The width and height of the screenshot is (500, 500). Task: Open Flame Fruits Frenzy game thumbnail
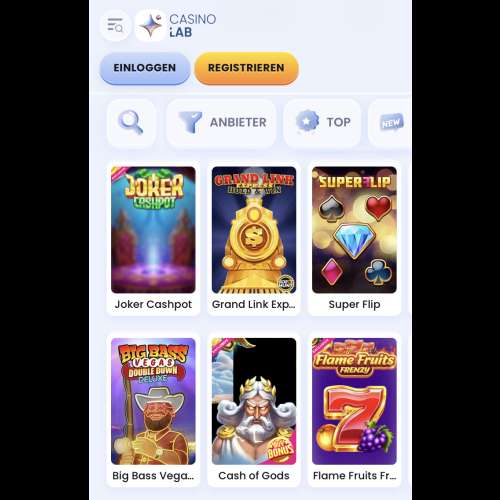point(354,401)
